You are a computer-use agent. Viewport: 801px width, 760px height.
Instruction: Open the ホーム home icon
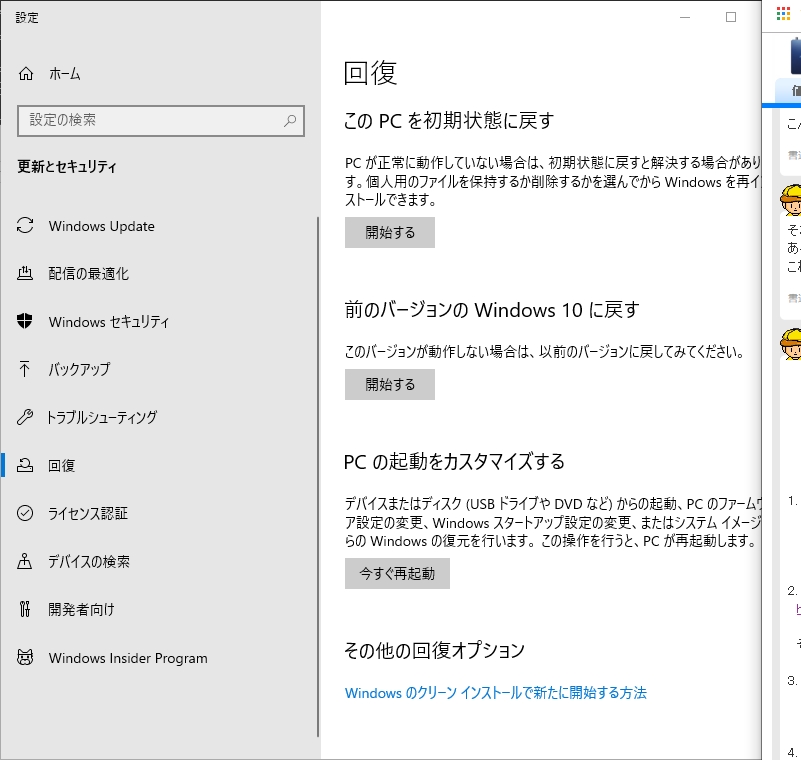point(26,74)
